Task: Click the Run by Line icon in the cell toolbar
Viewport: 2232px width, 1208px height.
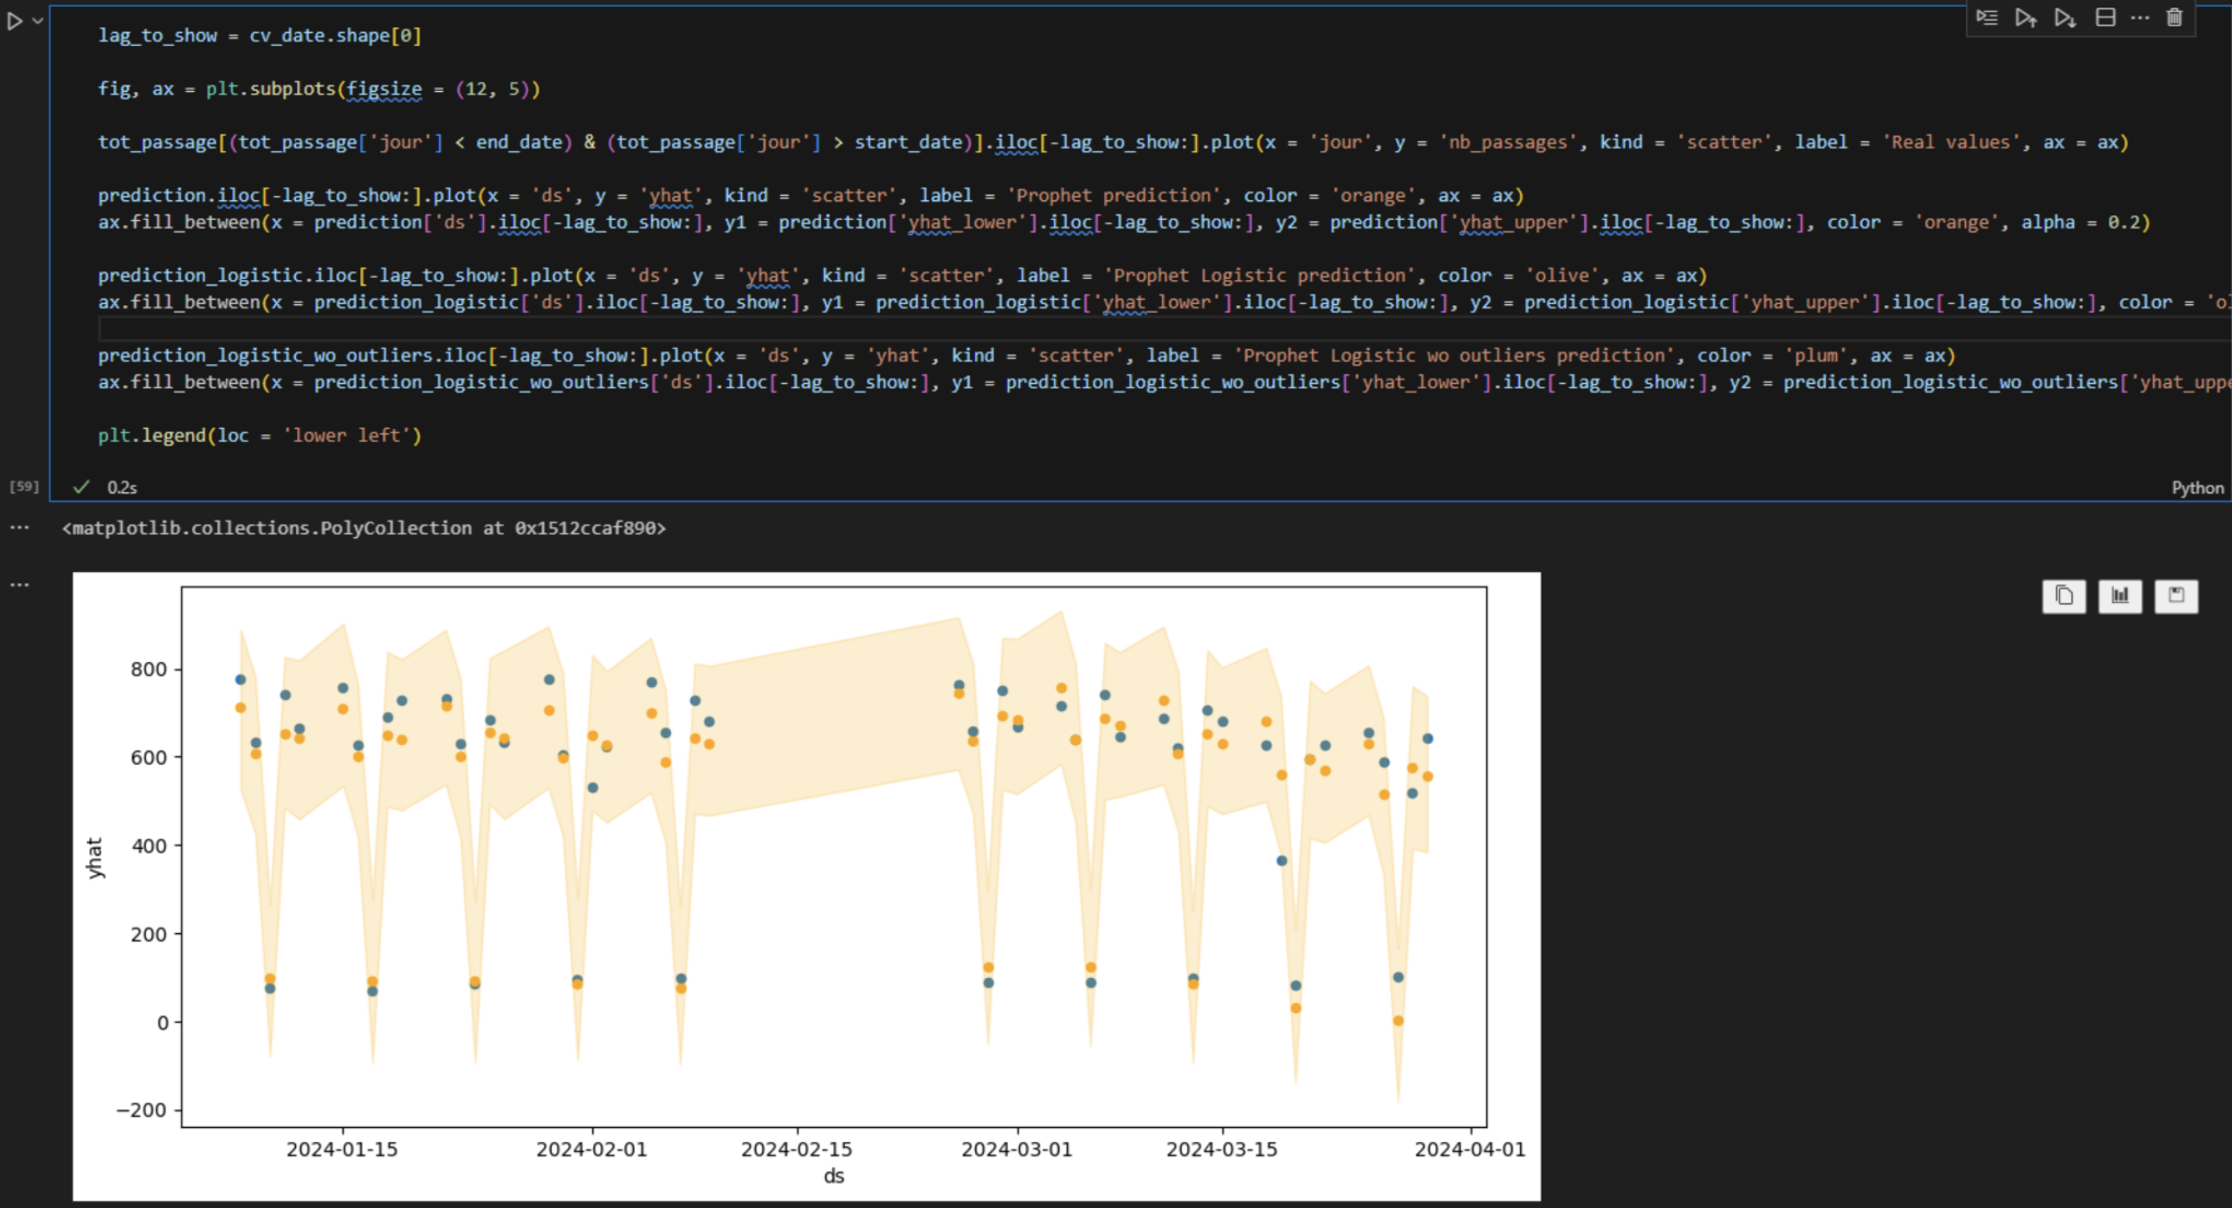Action: (1987, 18)
